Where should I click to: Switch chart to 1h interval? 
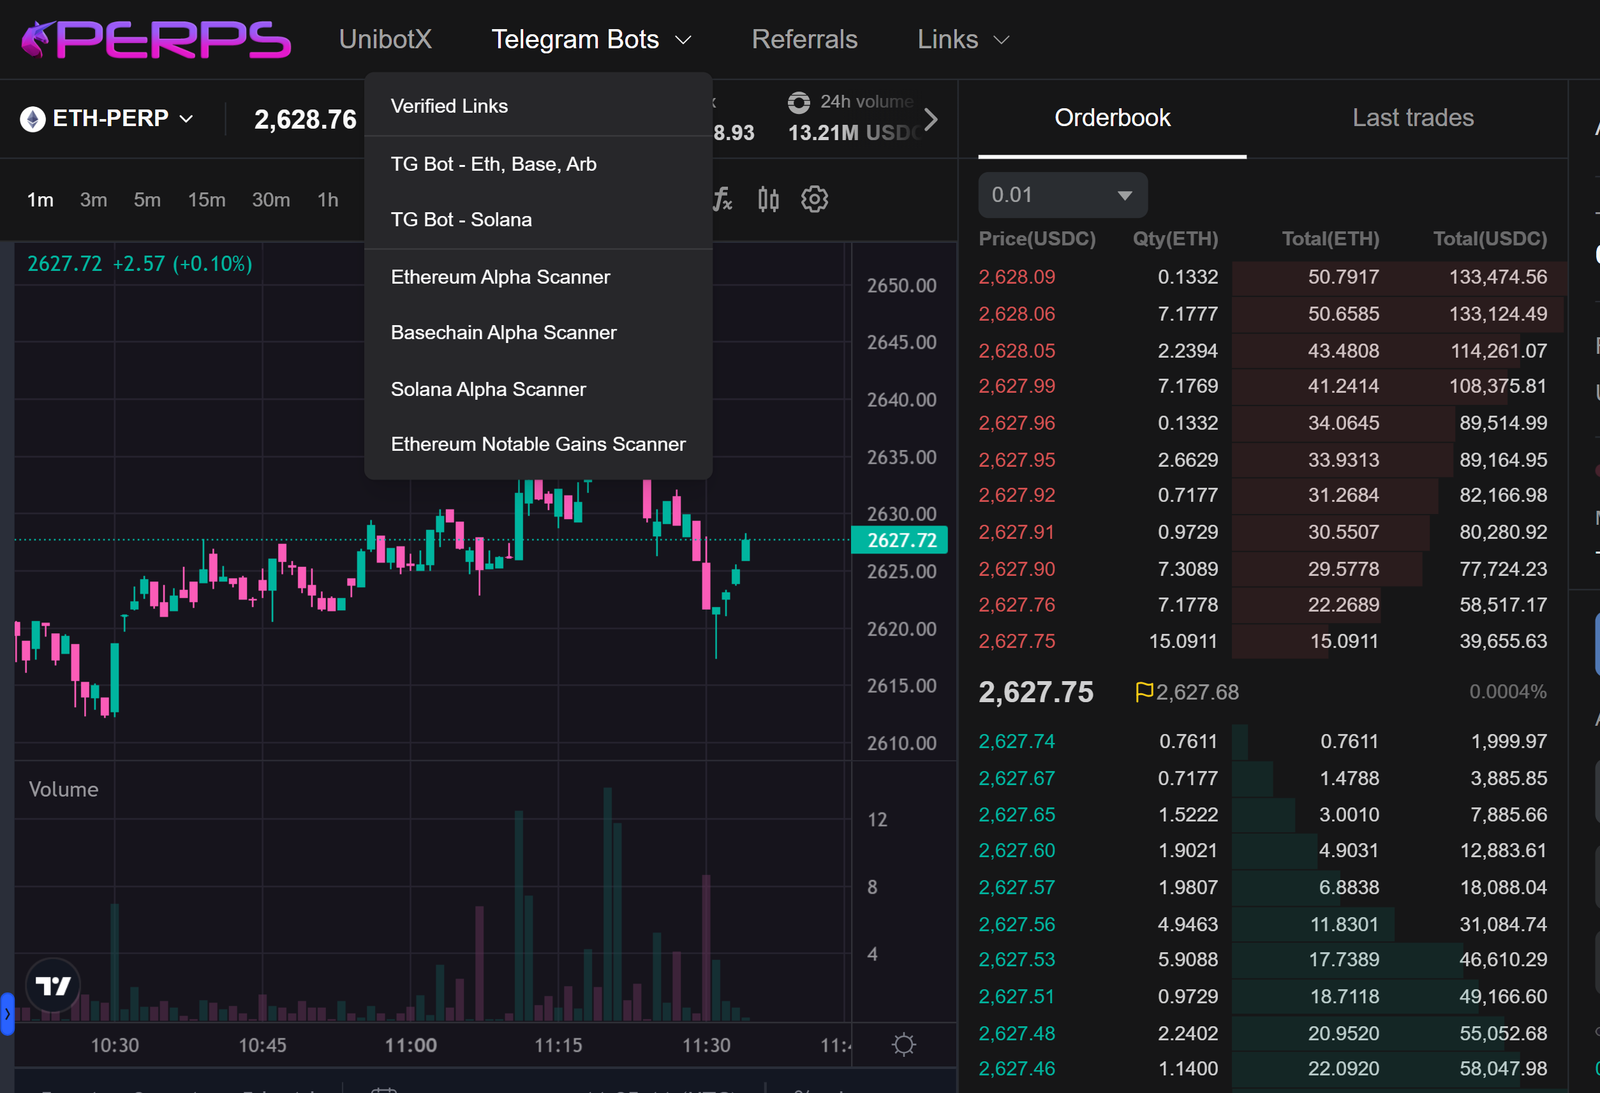tap(328, 200)
